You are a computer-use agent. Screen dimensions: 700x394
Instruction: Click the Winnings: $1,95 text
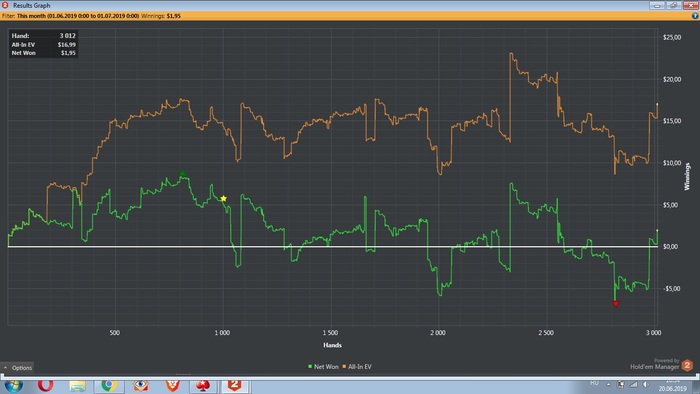(x=161, y=16)
